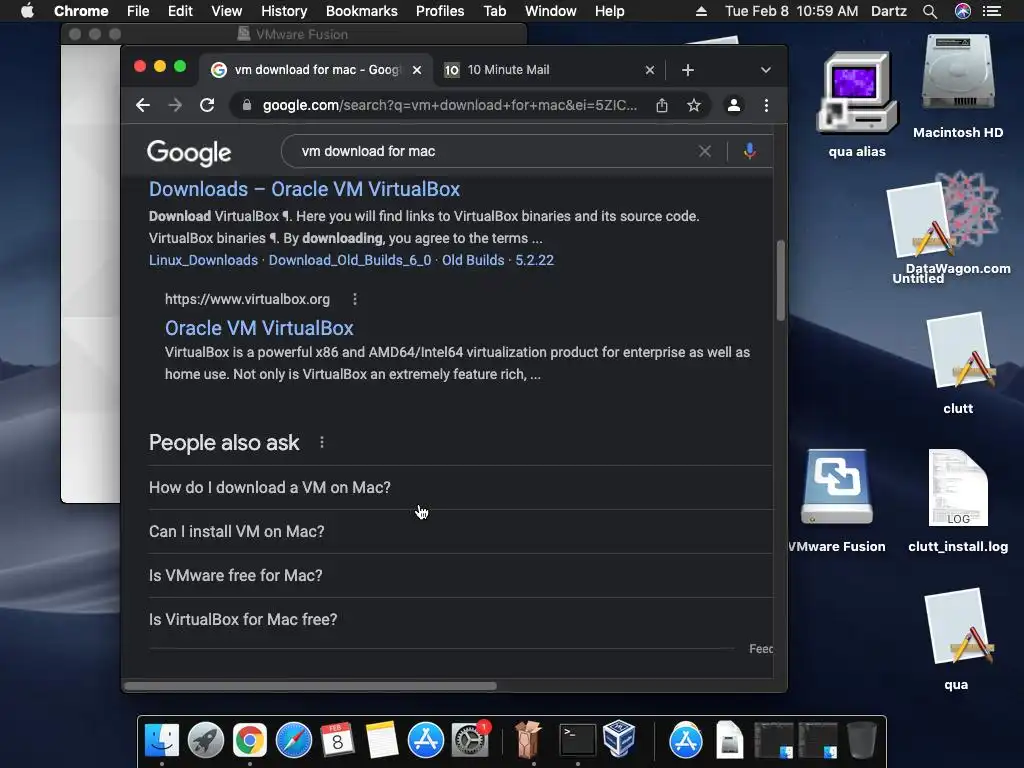The width and height of the screenshot is (1024, 768).
Task: Click the vertical page scrollbar
Action: [780, 281]
